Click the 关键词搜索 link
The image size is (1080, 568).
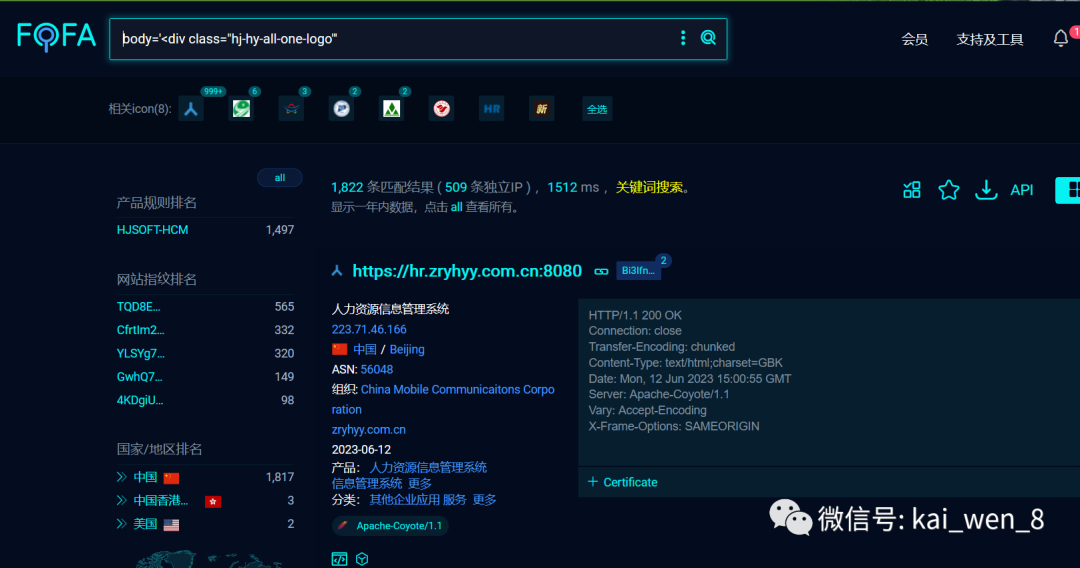pyautogui.click(x=649, y=187)
